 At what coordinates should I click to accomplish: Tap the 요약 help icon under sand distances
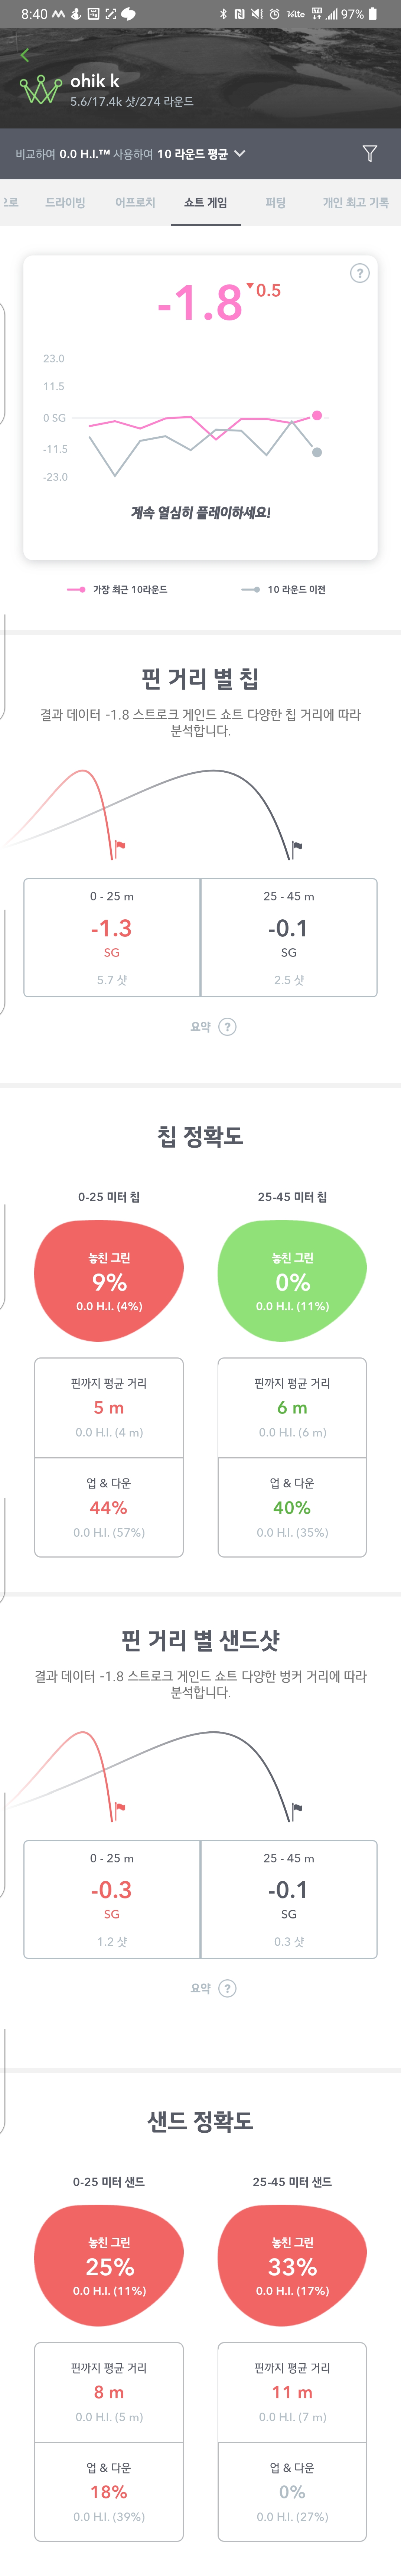pos(227,1987)
